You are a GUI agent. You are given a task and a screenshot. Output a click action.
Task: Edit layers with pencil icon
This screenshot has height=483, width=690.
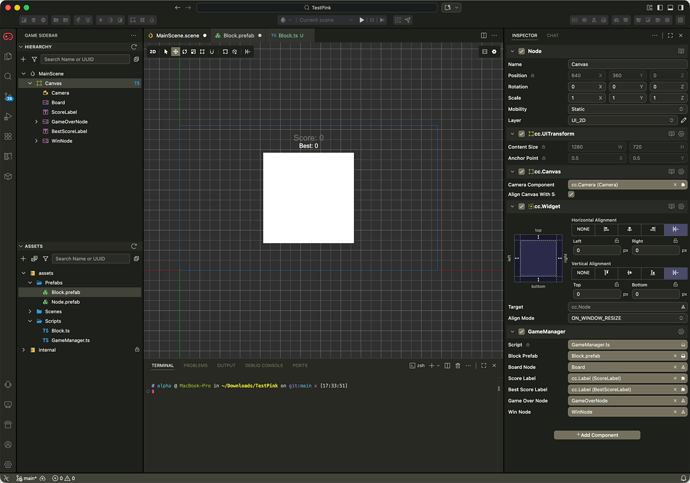683,120
